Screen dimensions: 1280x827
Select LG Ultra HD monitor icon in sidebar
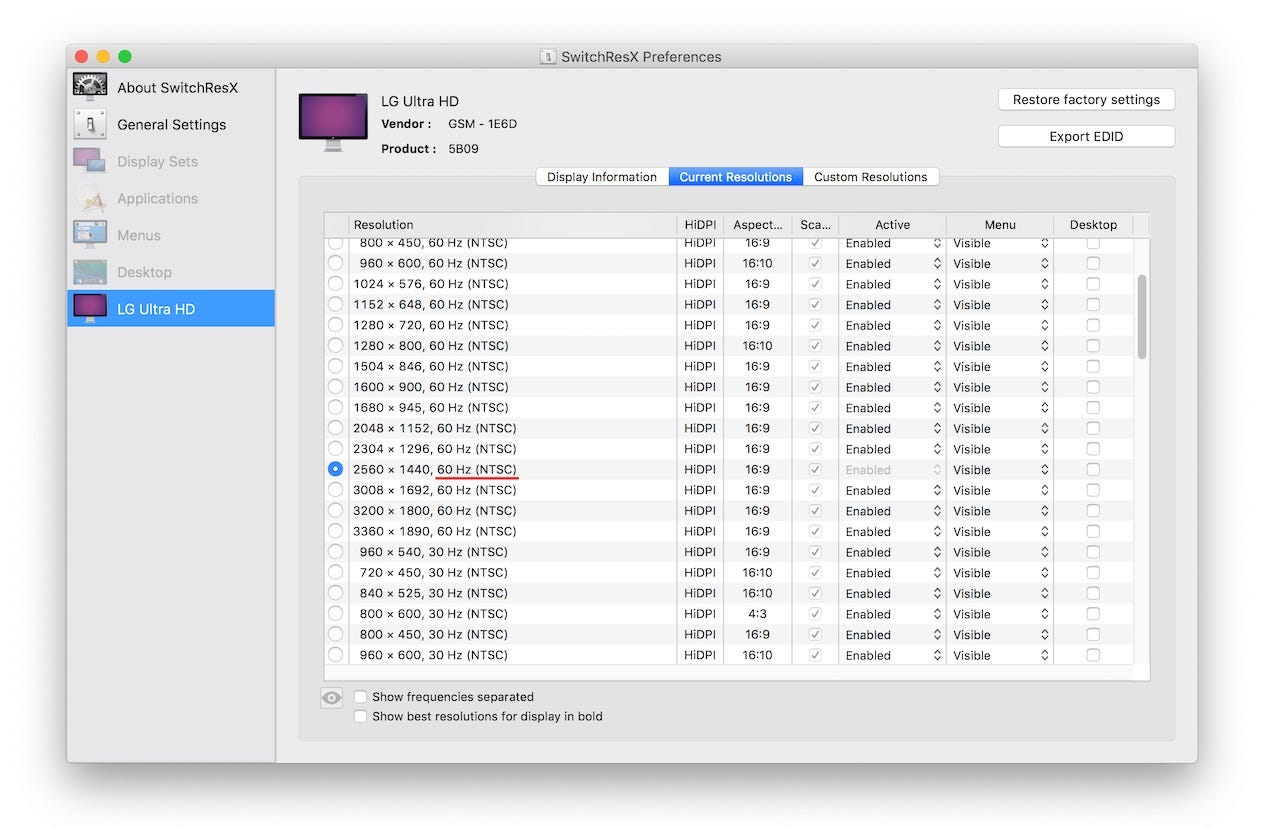[x=90, y=309]
